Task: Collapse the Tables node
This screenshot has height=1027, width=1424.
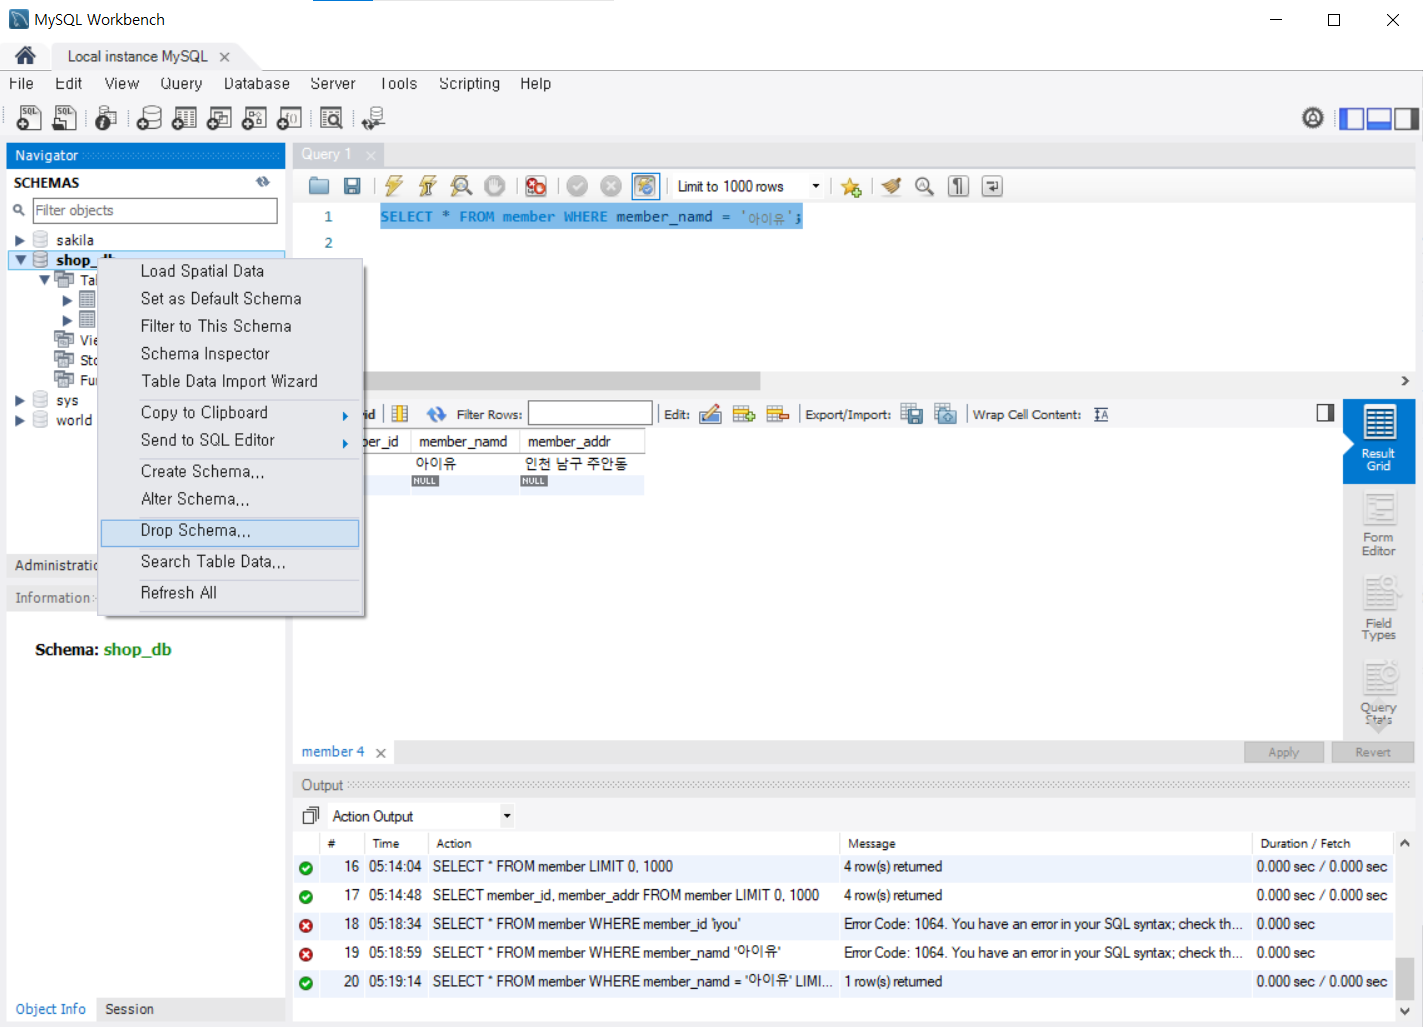Action: click(44, 280)
